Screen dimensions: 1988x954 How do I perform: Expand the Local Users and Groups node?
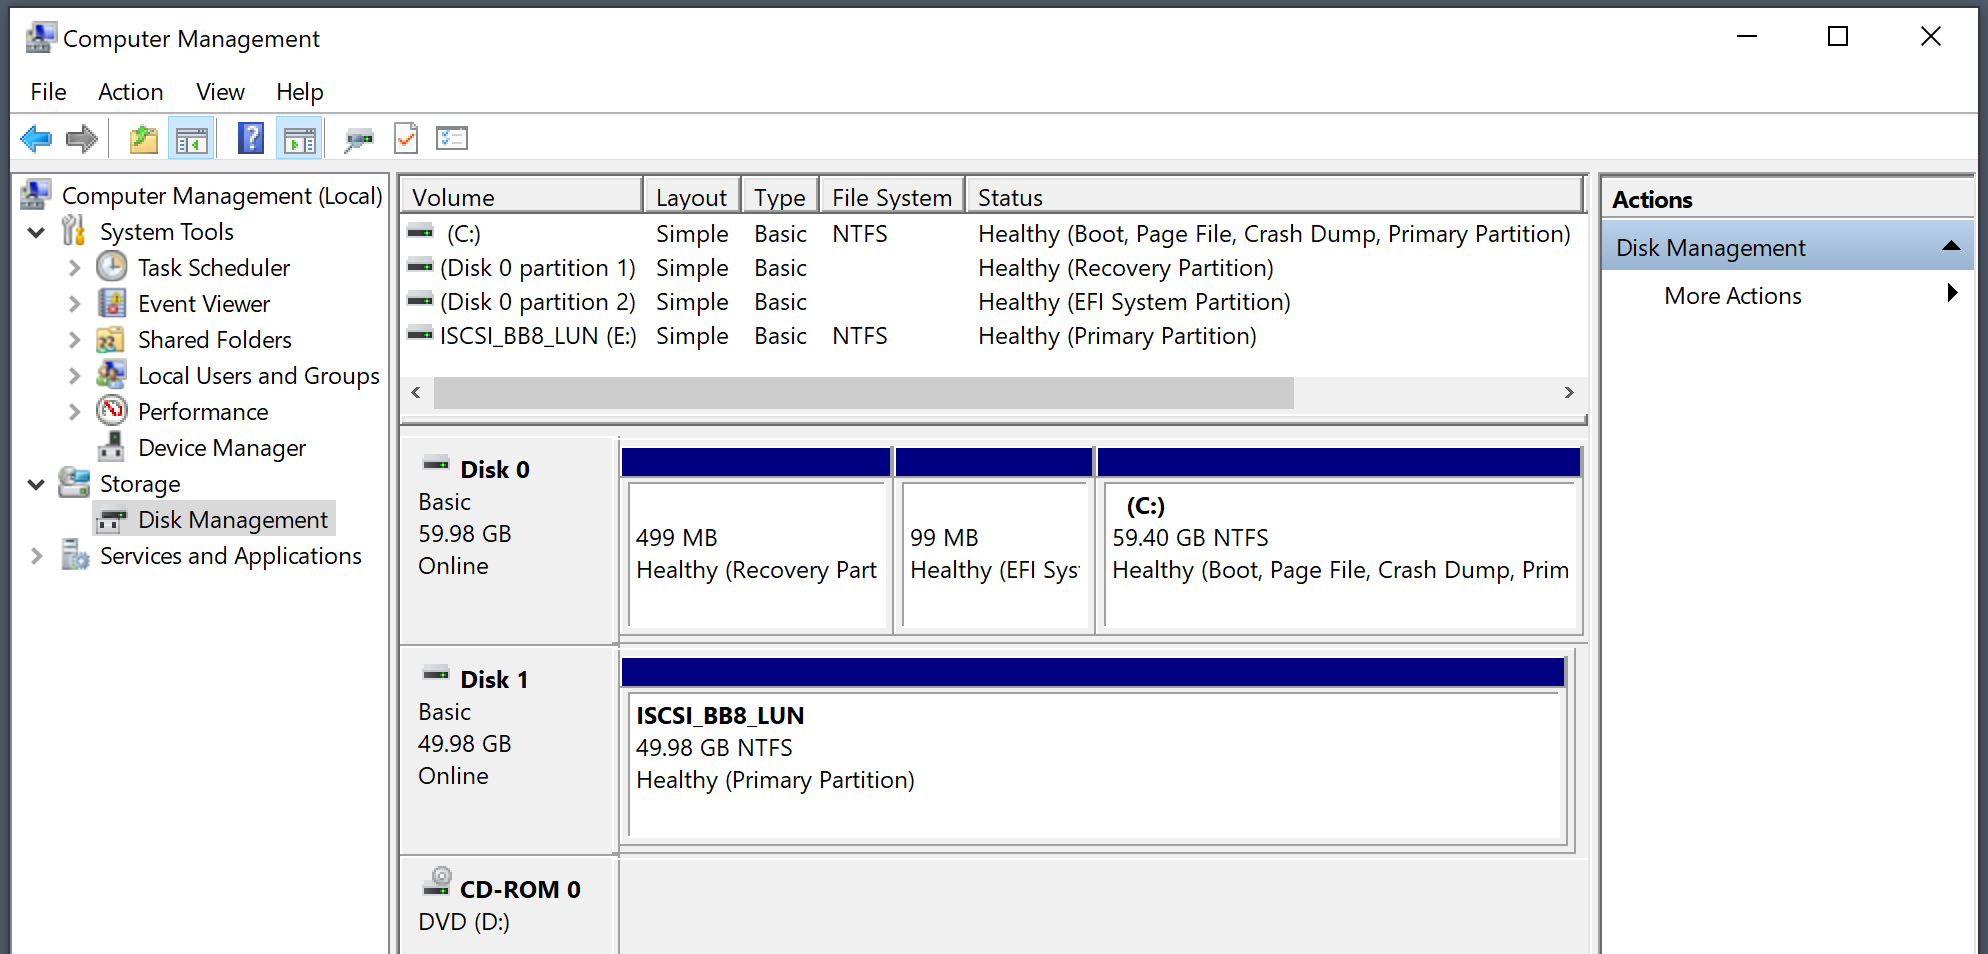74,376
